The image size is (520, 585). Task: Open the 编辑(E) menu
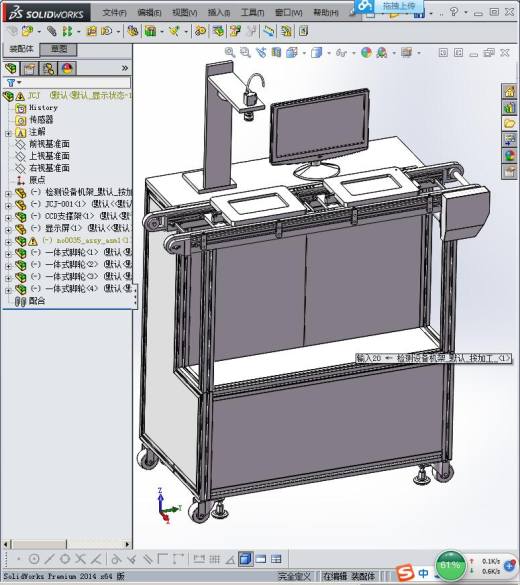coord(149,13)
